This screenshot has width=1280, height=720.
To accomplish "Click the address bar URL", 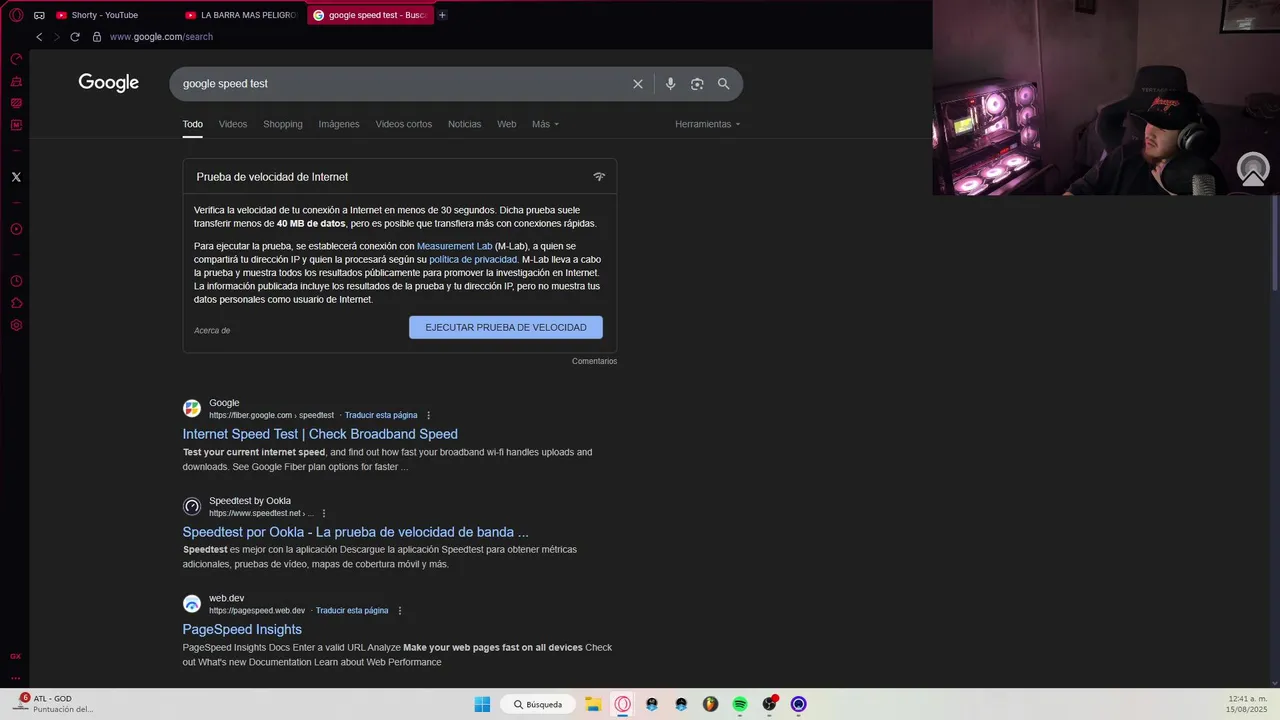I will pos(161,37).
